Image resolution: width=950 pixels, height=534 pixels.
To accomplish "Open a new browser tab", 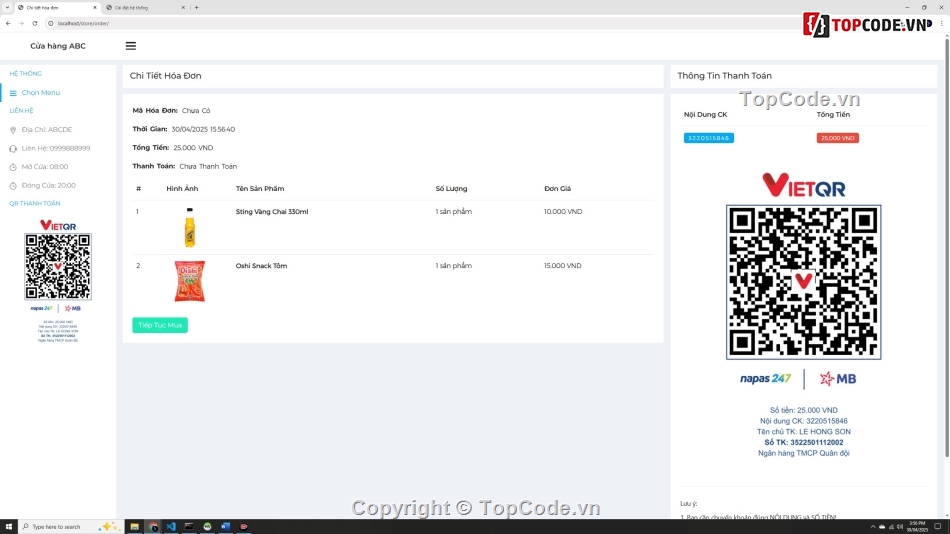I will [196, 7].
